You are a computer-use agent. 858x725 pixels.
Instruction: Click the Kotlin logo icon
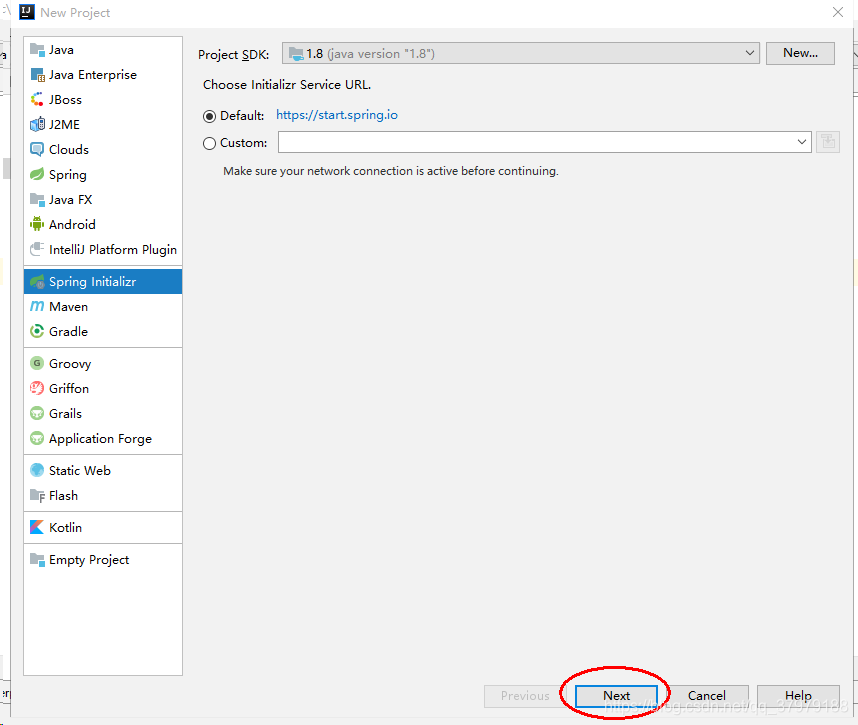[x=37, y=527]
